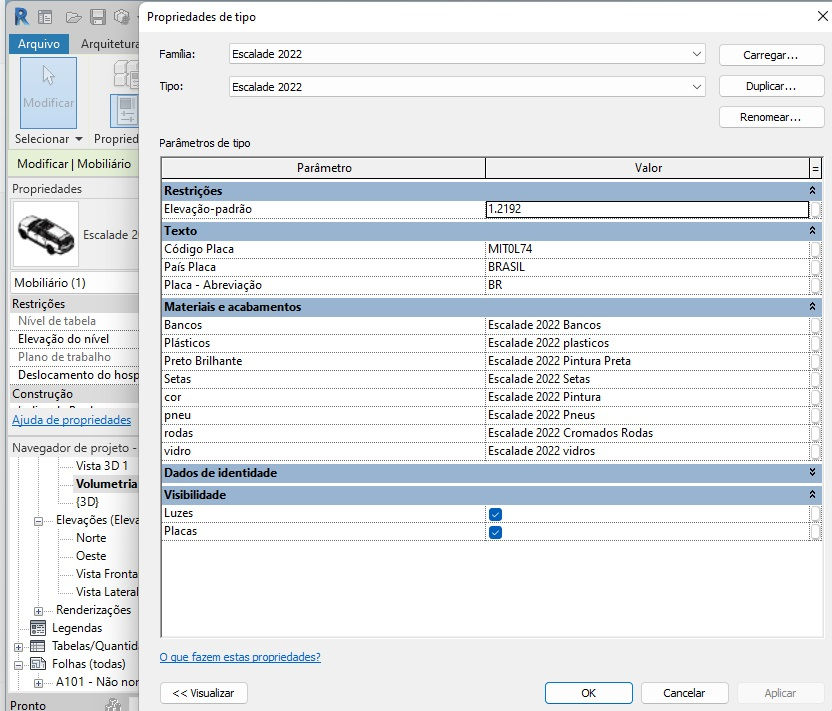Switch to the Arquitetura ribbon tab
832x711 pixels.
[109, 44]
